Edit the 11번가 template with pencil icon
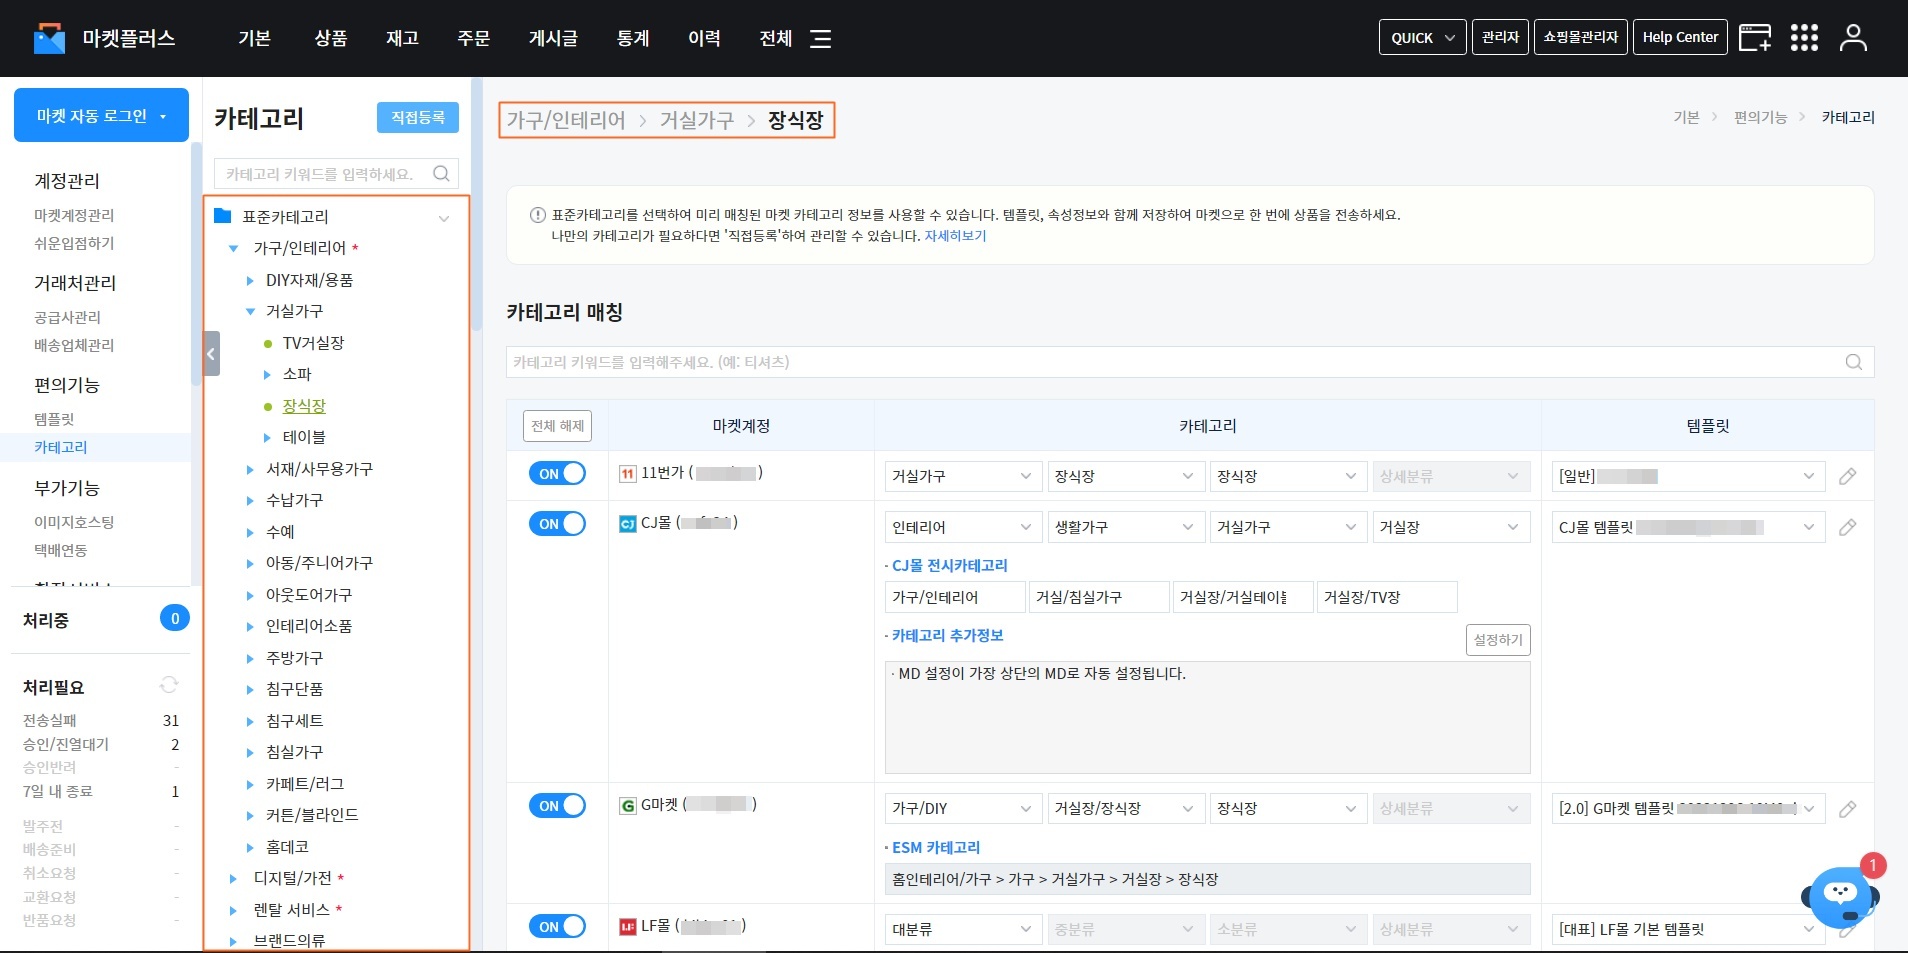 pyautogui.click(x=1847, y=477)
